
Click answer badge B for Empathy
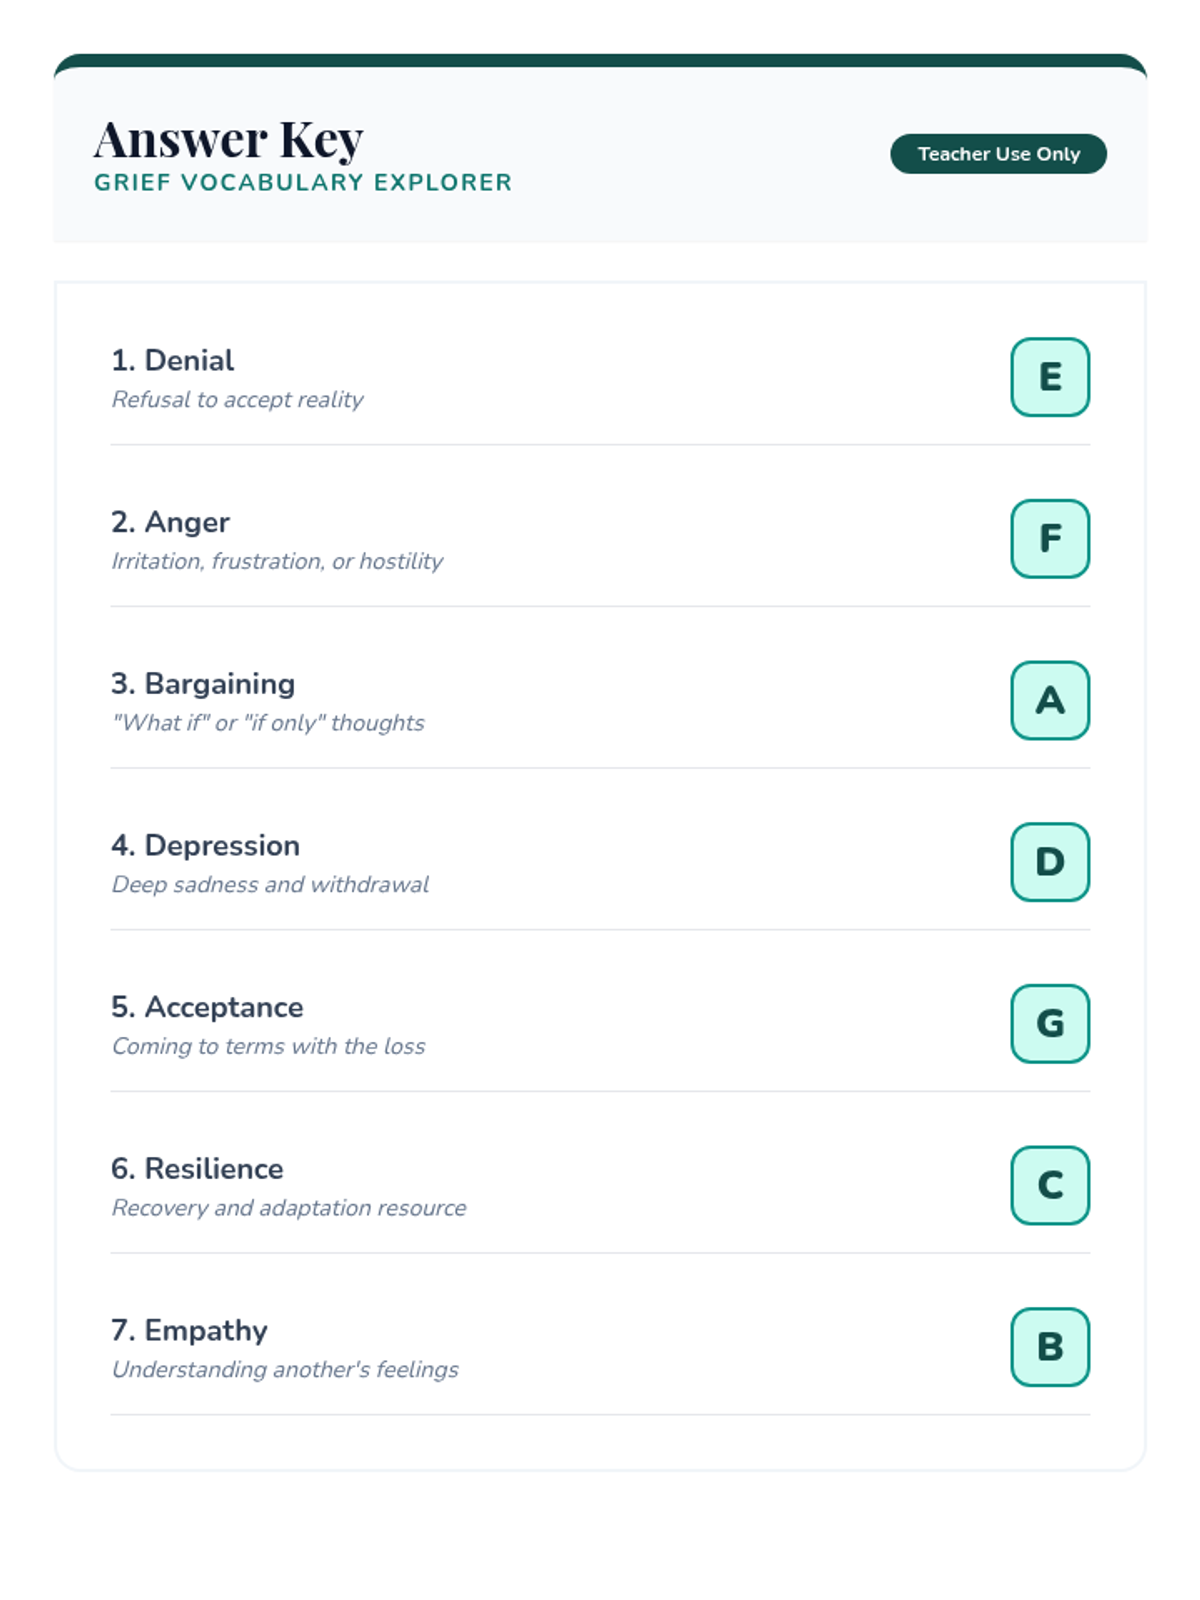(1049, 1347)
